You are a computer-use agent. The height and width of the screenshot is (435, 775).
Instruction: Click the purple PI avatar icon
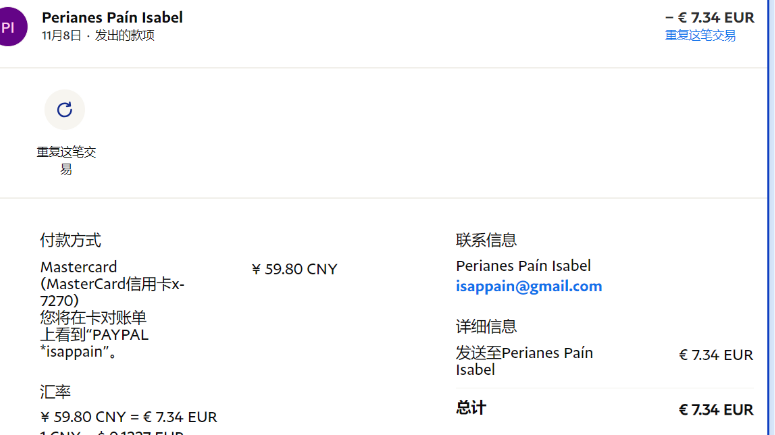(x=10, y=27)
